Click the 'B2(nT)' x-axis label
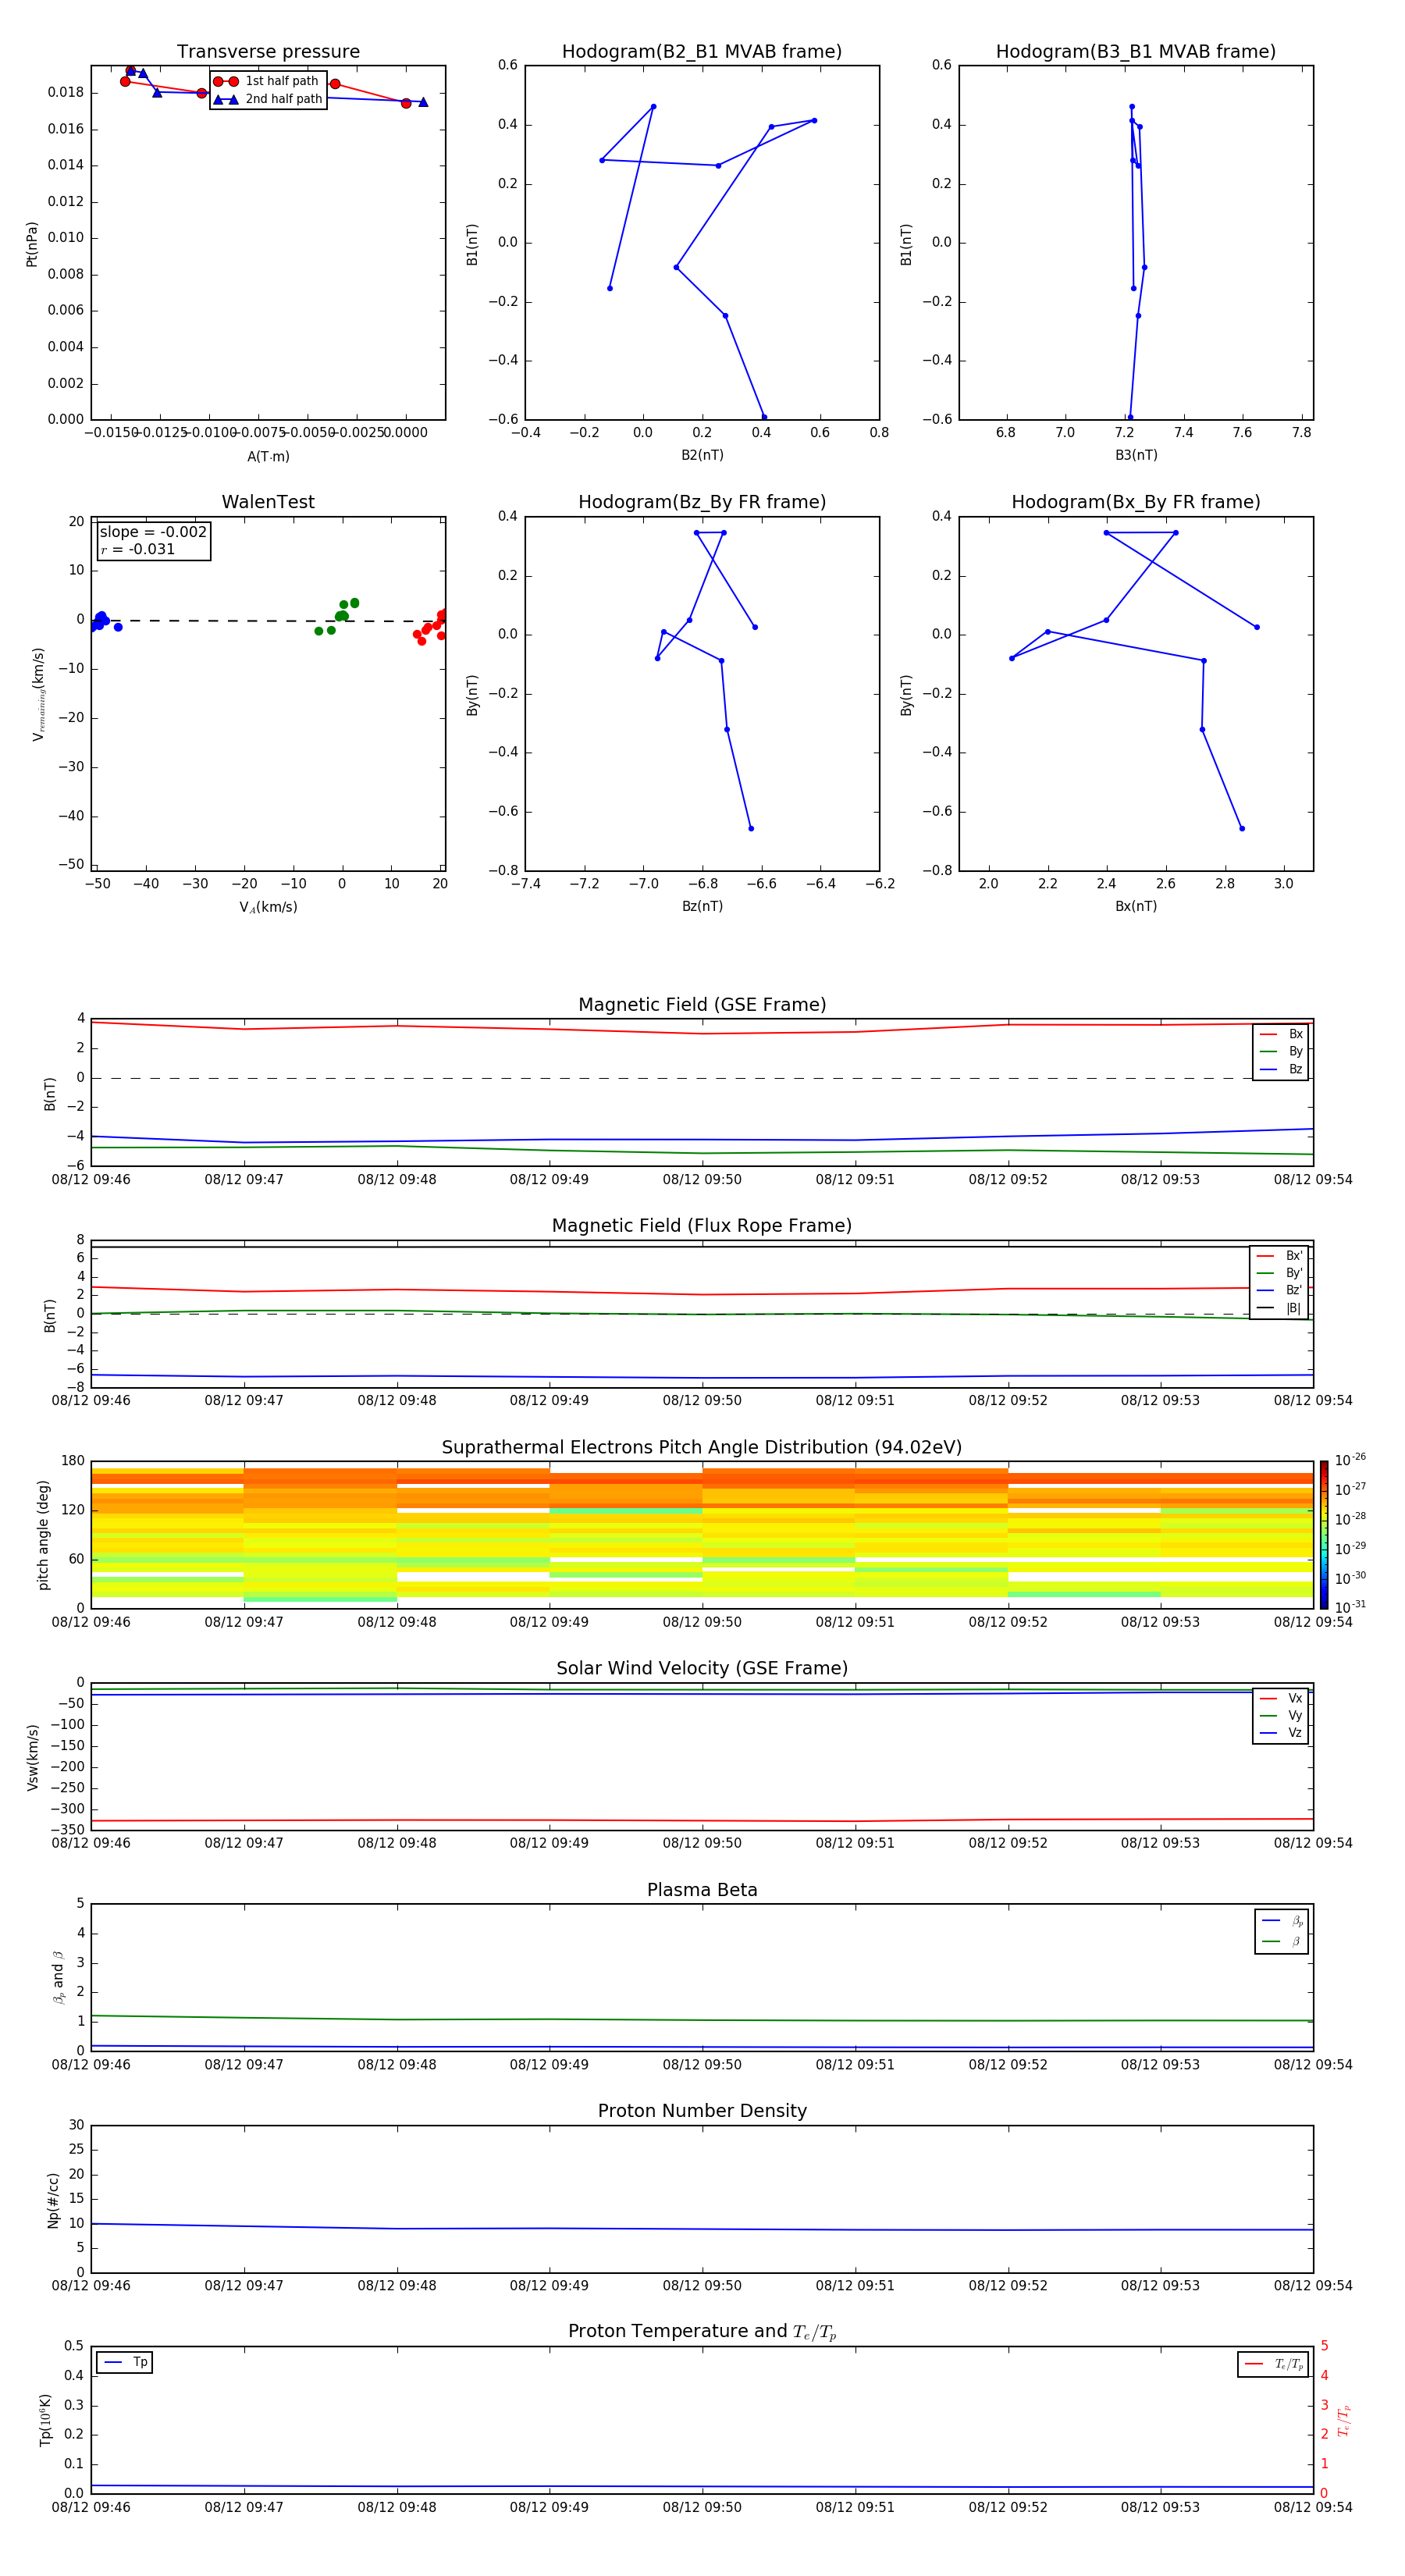1405x2576 pixels. (702, 455)
